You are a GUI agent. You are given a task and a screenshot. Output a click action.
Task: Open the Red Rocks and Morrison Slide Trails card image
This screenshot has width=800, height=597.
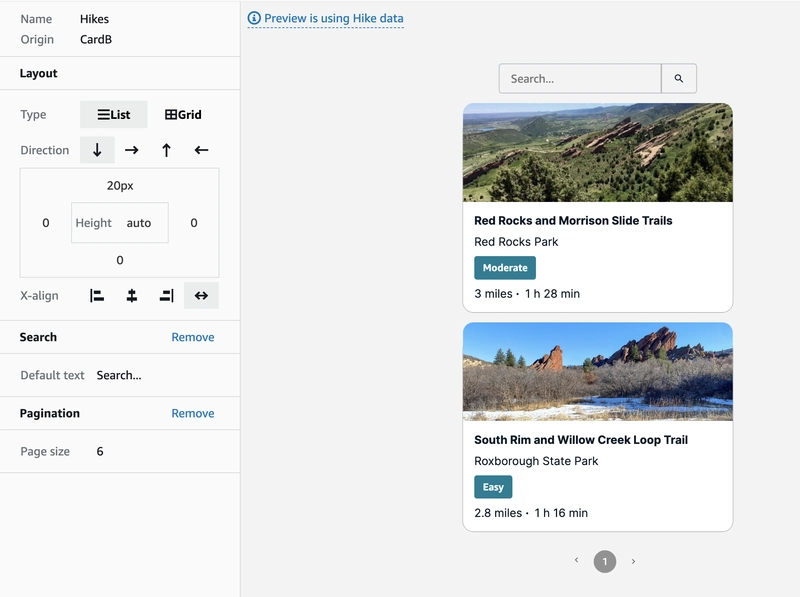597,153
